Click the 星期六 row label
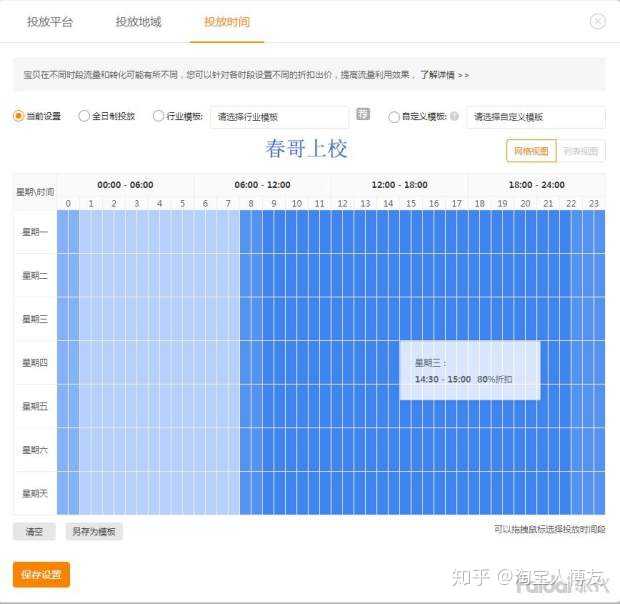This screenshot has width=620, height=604. 35,449
